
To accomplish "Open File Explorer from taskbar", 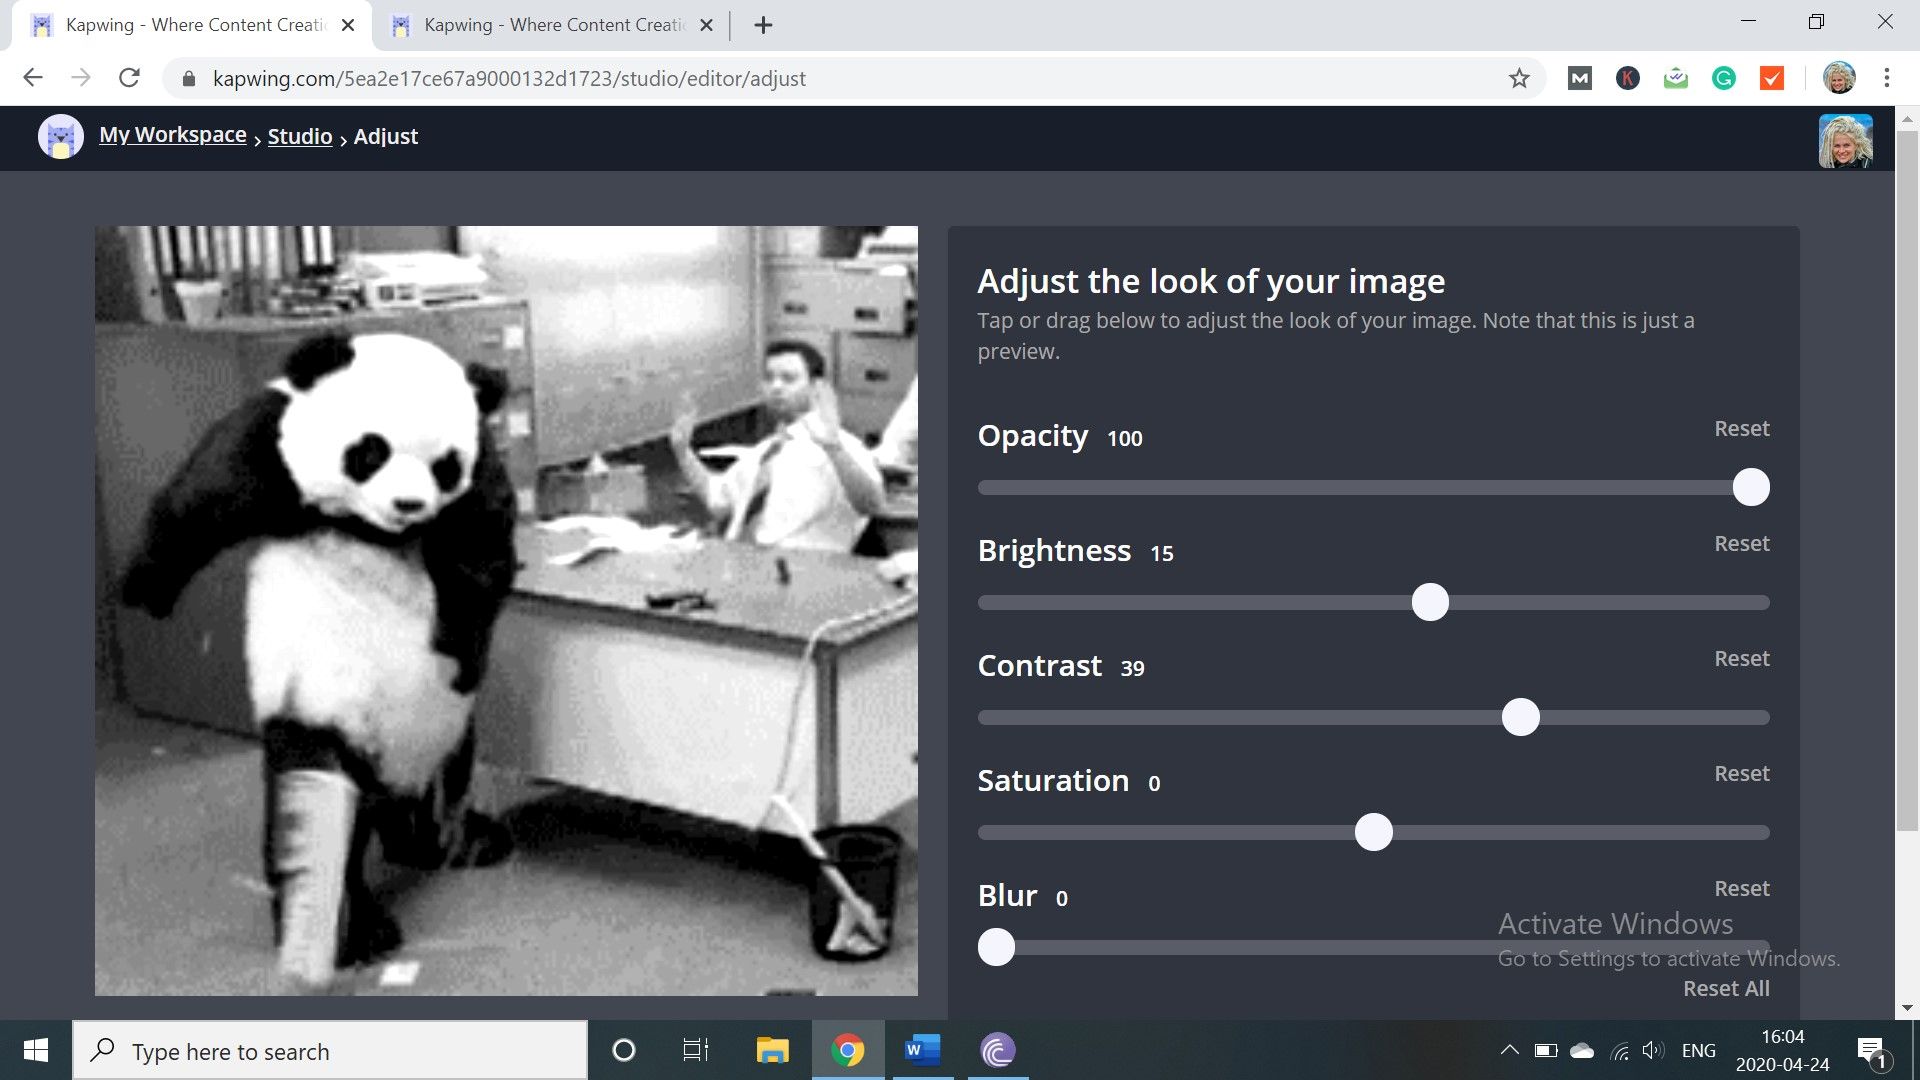I will point(772,1050).
